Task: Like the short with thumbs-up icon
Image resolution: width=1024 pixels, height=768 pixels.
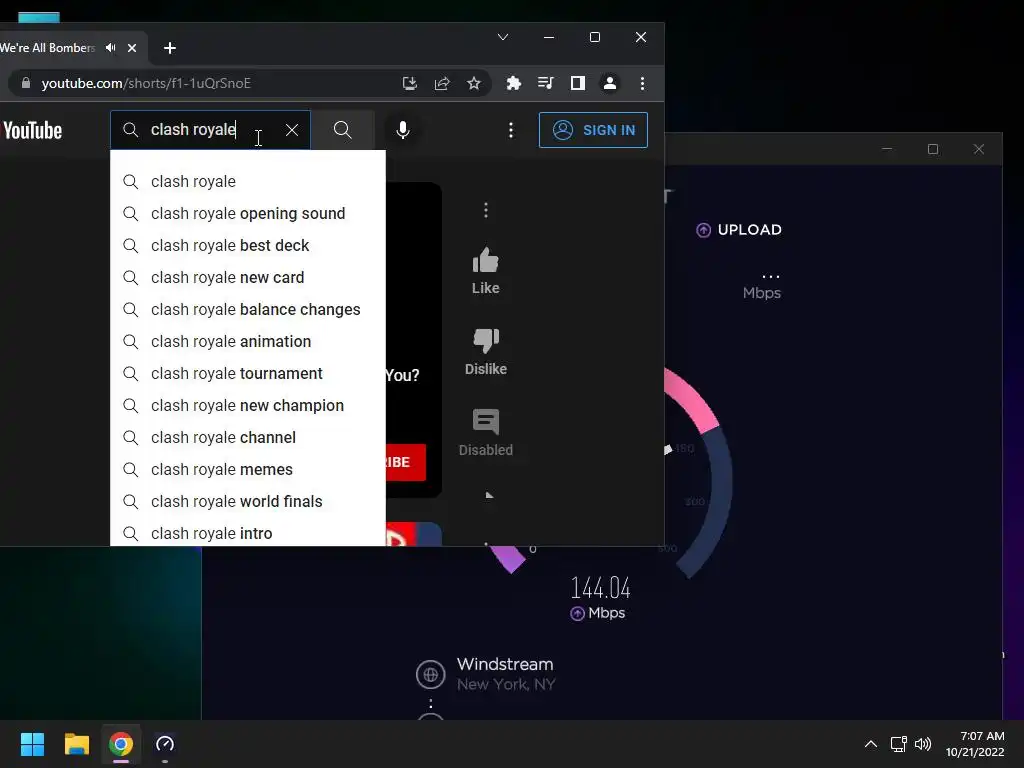Action: (x=485, y=261)
